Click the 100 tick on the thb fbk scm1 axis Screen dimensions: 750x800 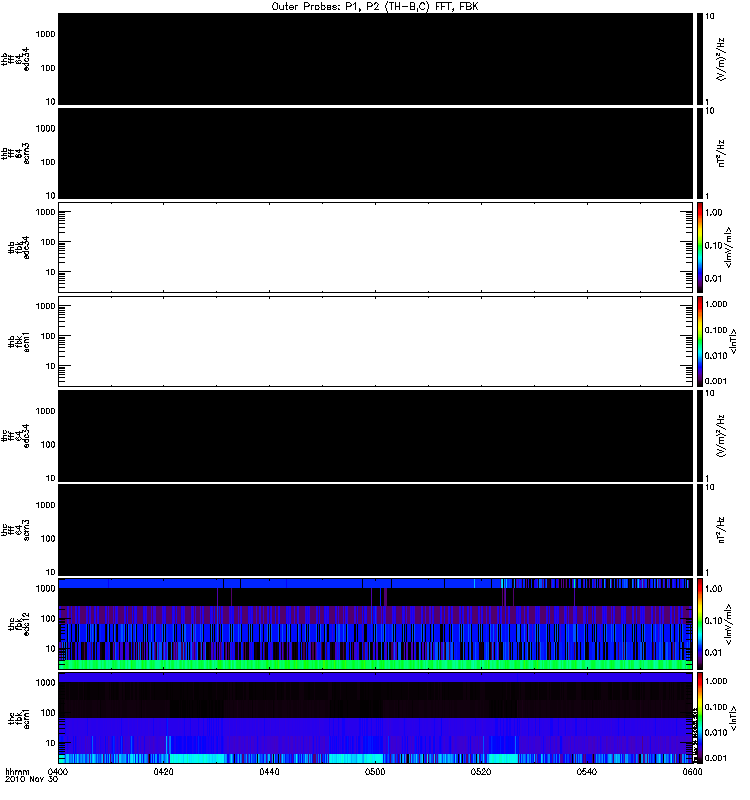pyautogui.click(x=47, y=336)
